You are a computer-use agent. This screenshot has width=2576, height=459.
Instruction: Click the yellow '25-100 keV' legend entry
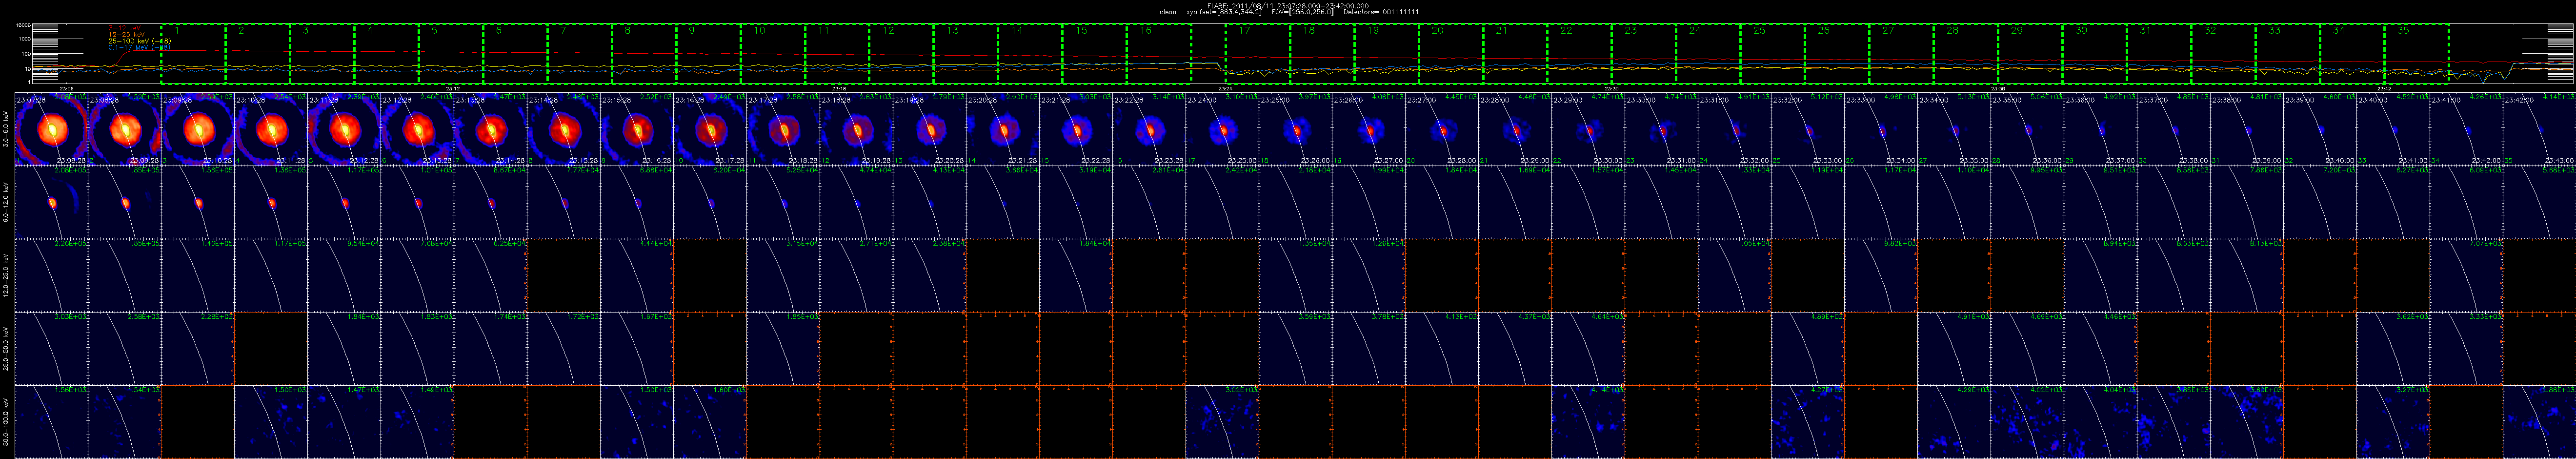pos(139,40)
